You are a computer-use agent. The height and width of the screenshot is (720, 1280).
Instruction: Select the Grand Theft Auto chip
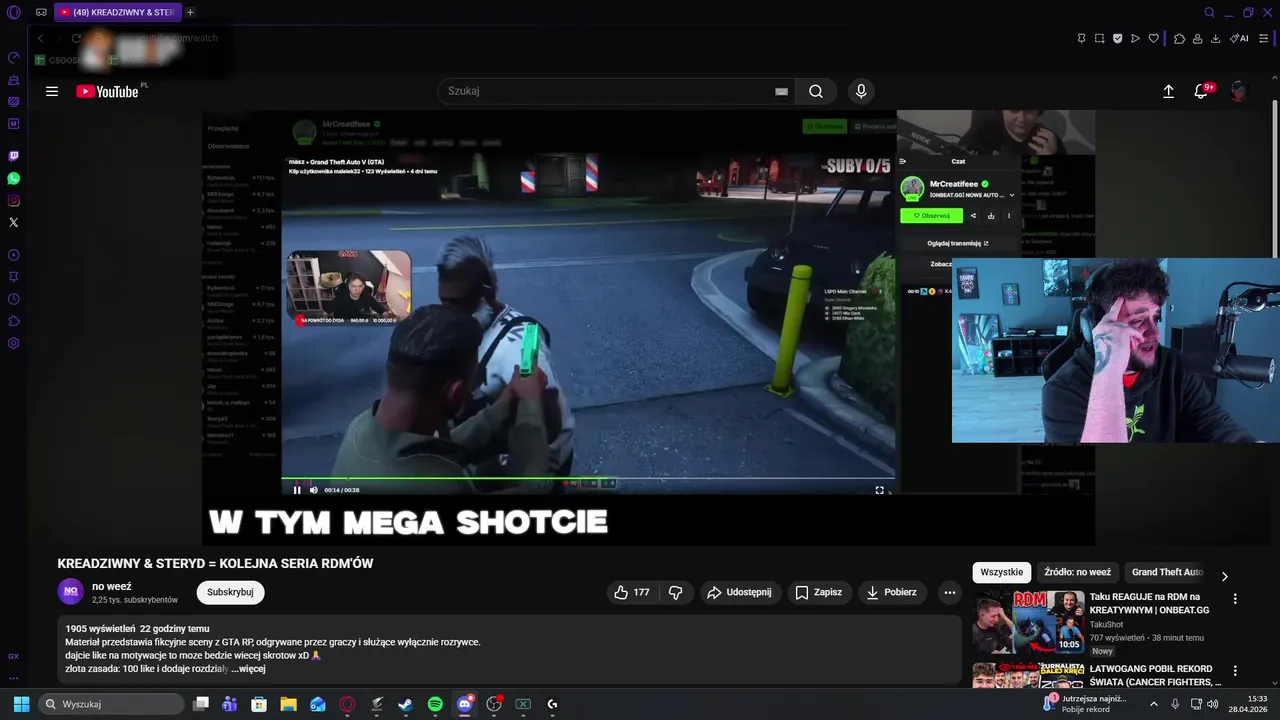coord(1167,572)
